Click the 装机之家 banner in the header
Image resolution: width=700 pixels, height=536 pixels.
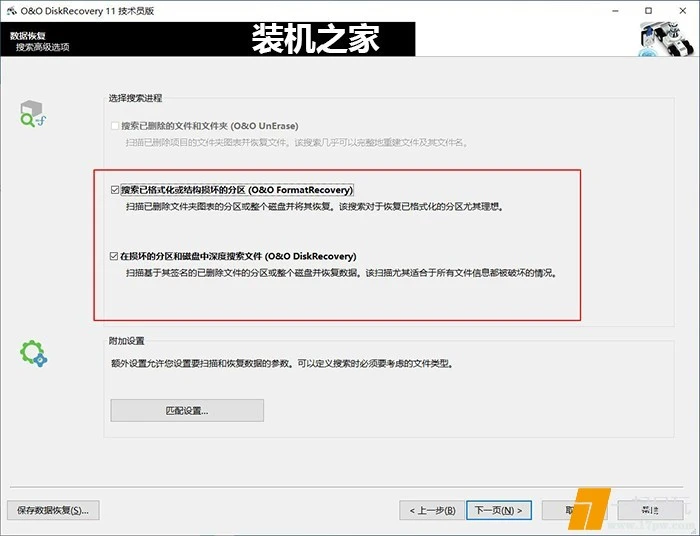315,39
